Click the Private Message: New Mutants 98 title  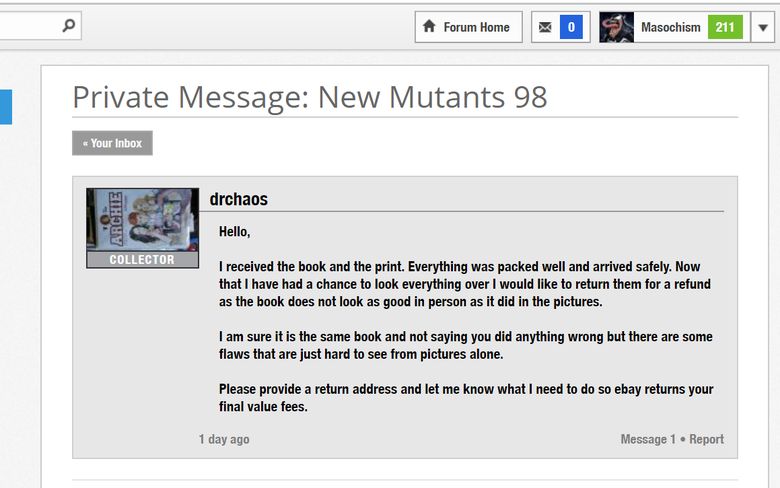310,97
